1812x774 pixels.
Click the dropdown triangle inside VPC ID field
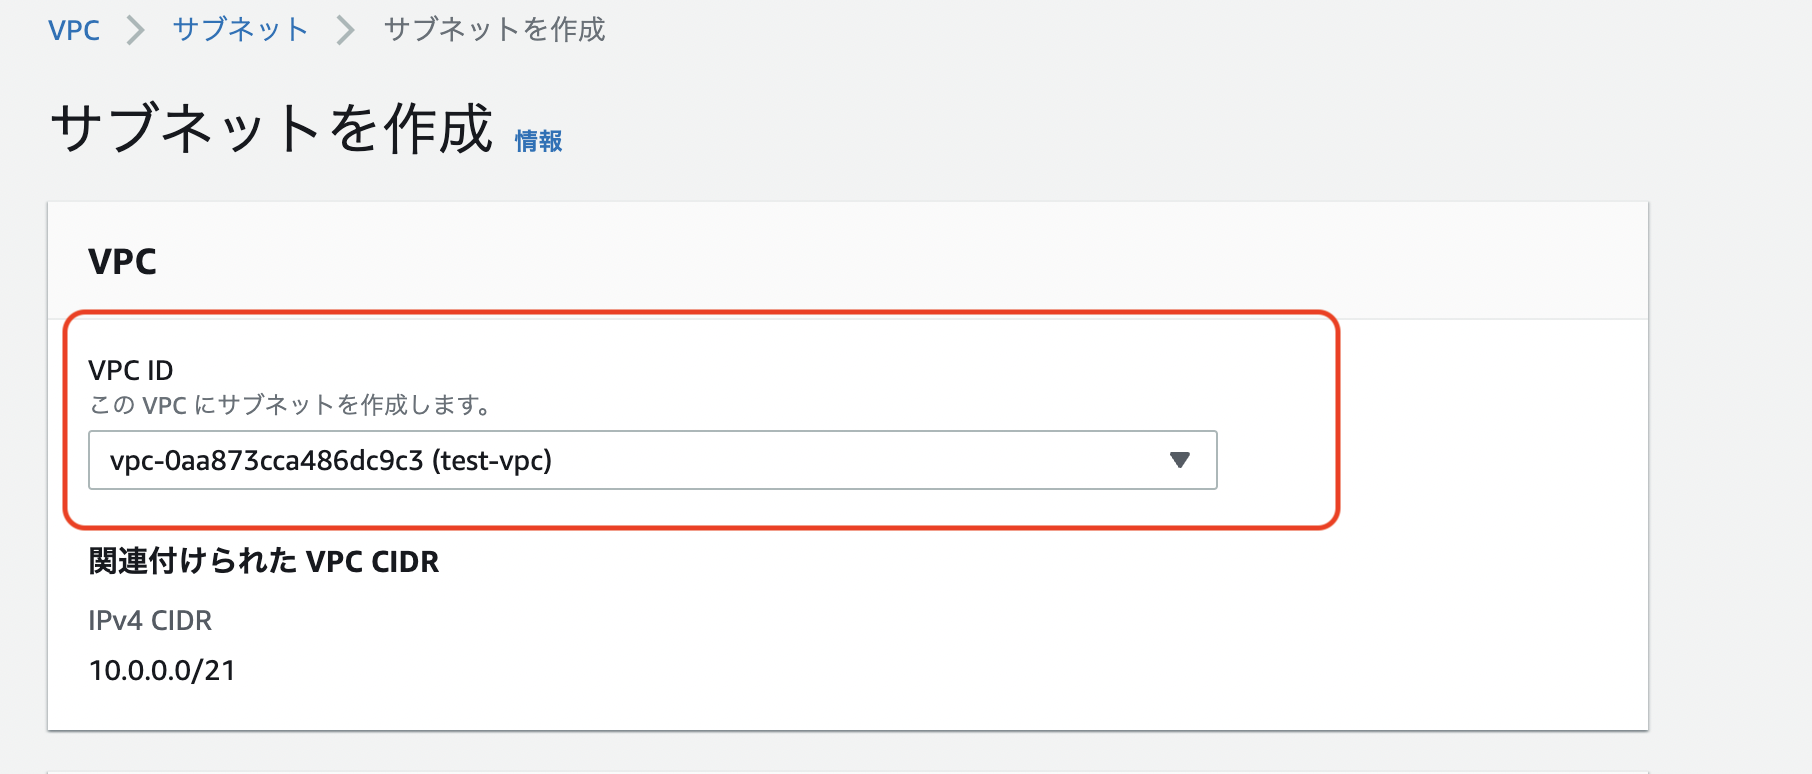point(1180,461)
